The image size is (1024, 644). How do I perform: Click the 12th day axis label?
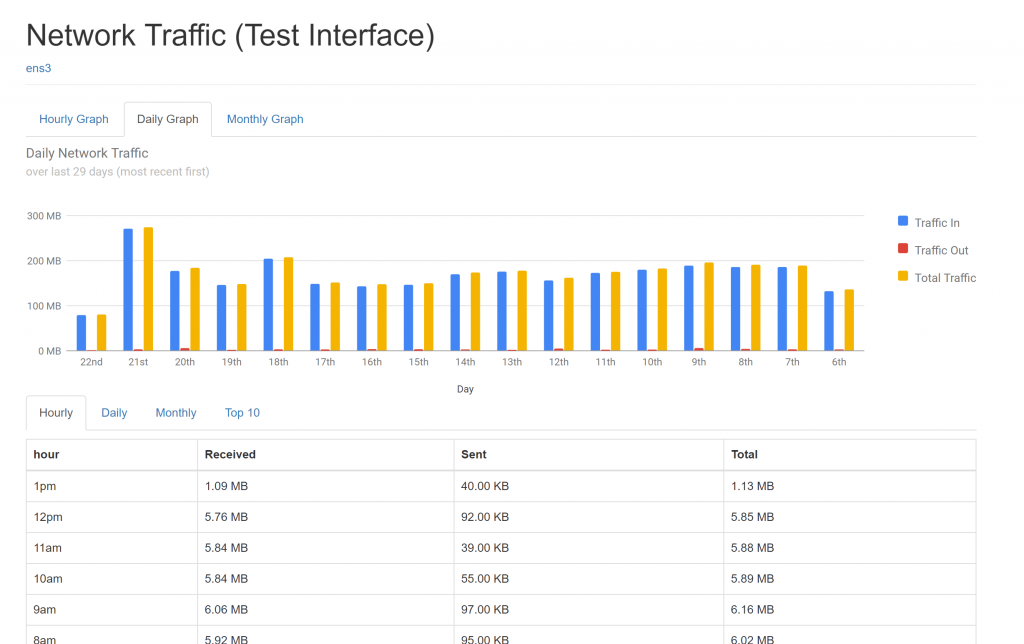(x=558, y=362)
